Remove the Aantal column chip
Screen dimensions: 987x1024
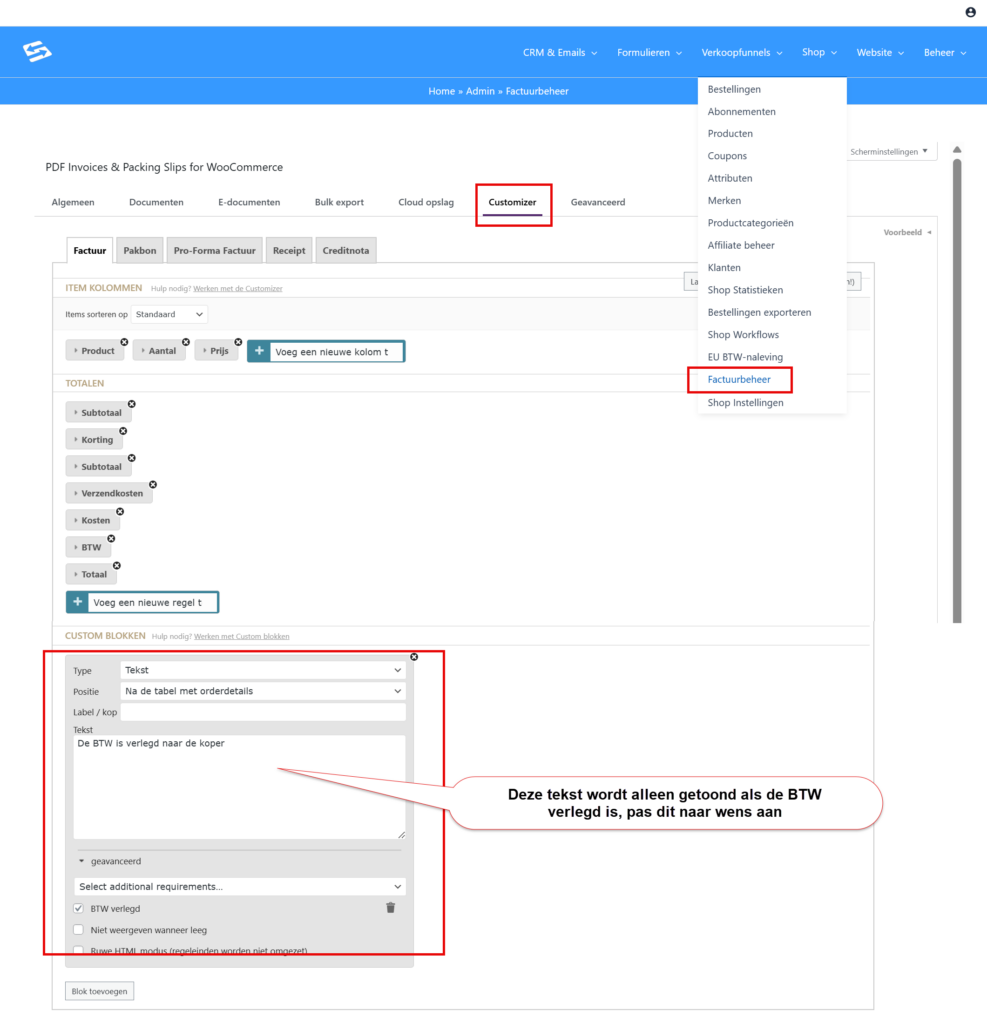point(186,342)
